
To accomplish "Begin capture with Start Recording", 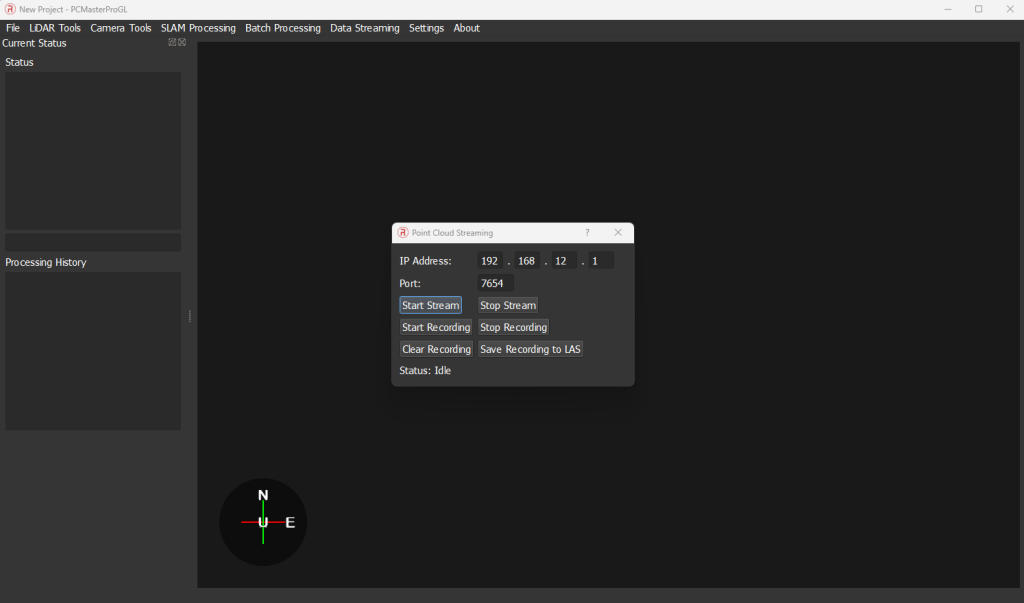I will pyautogui.click(x=436, y=327).
